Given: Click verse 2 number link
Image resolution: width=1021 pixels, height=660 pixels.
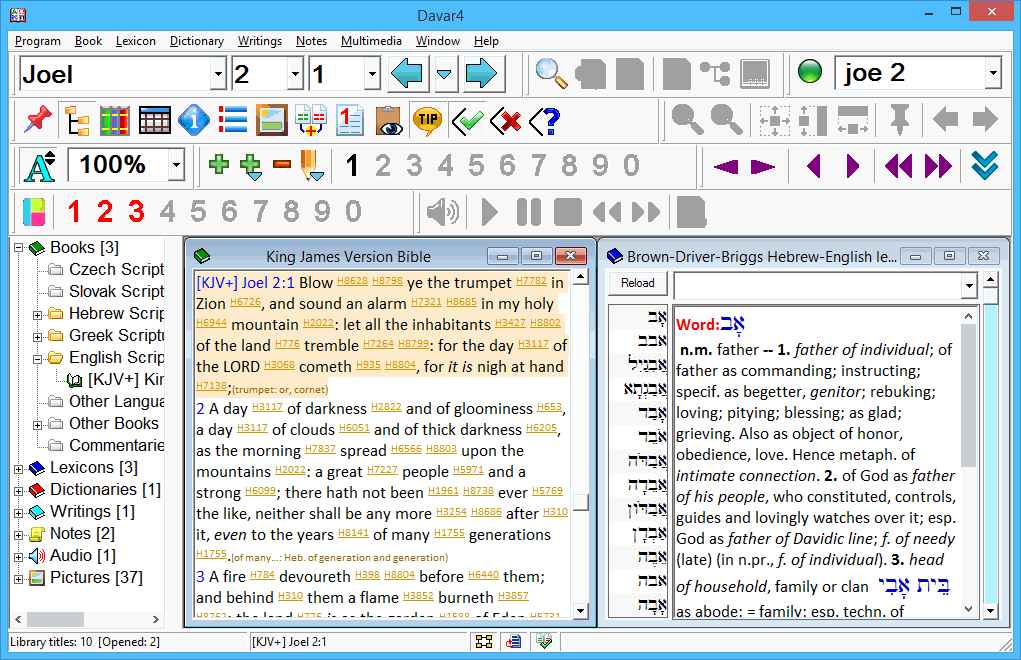Looking at the screenshot, I should pos(201,409).
